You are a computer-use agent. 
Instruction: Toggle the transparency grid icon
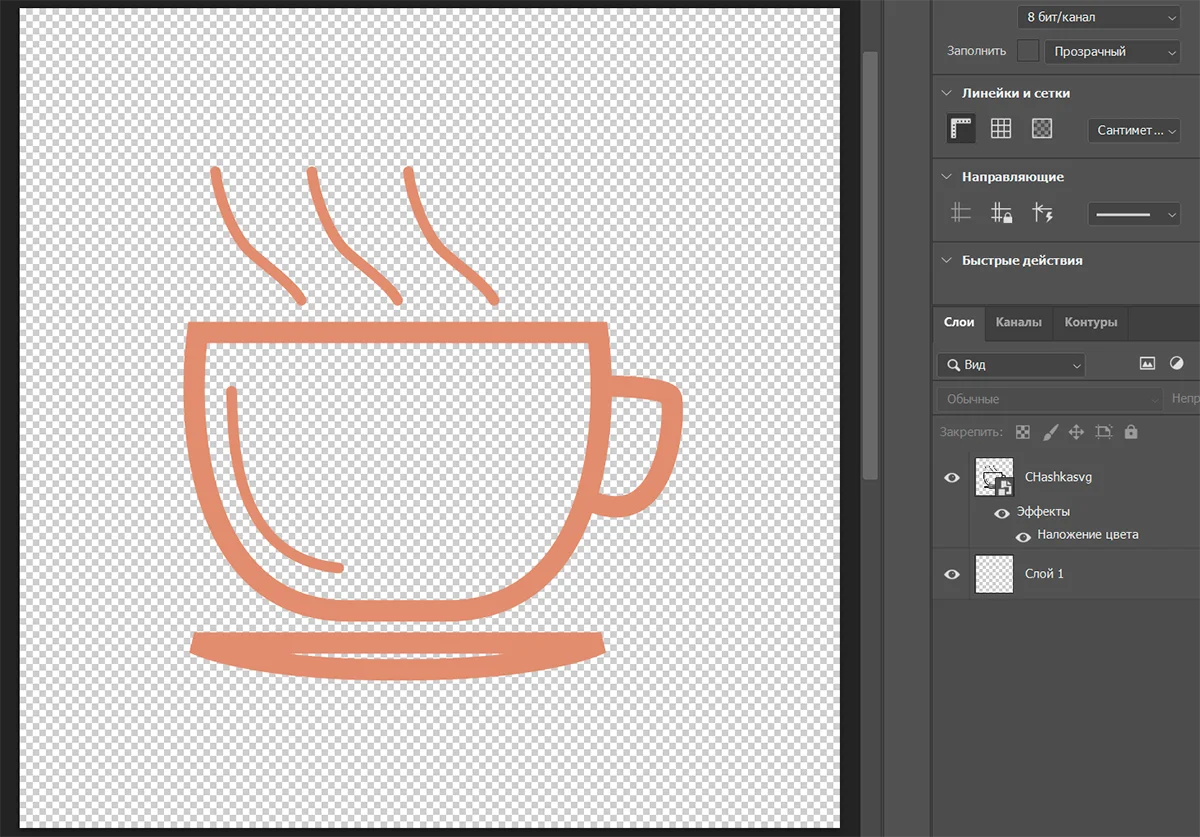pyautogui.click(x=1042, y=129)
